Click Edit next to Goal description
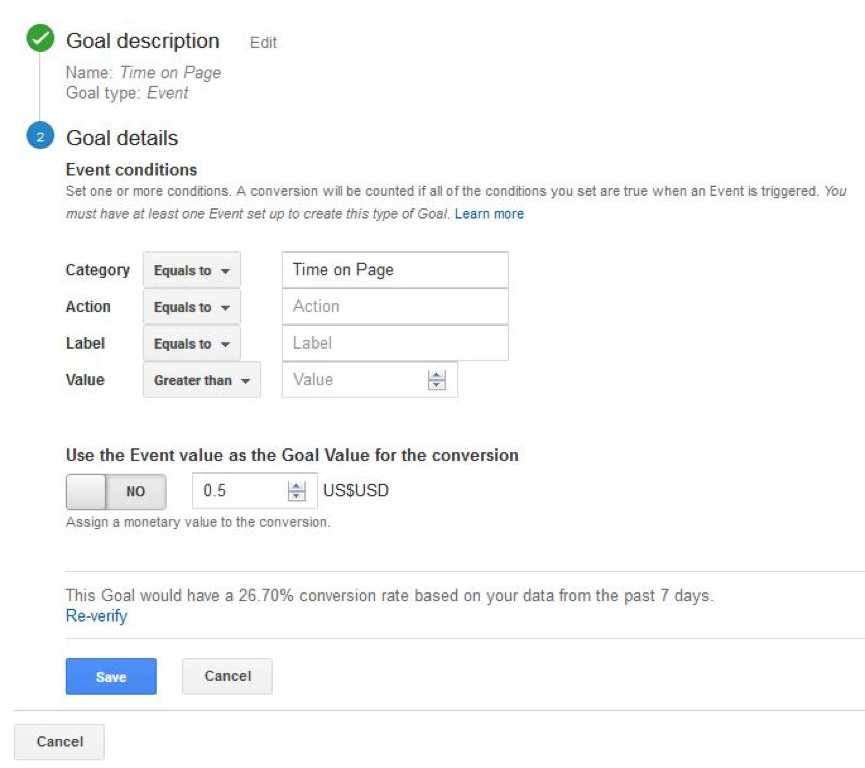The height and width of the screenshot is (768, 865). click(263, 43)
